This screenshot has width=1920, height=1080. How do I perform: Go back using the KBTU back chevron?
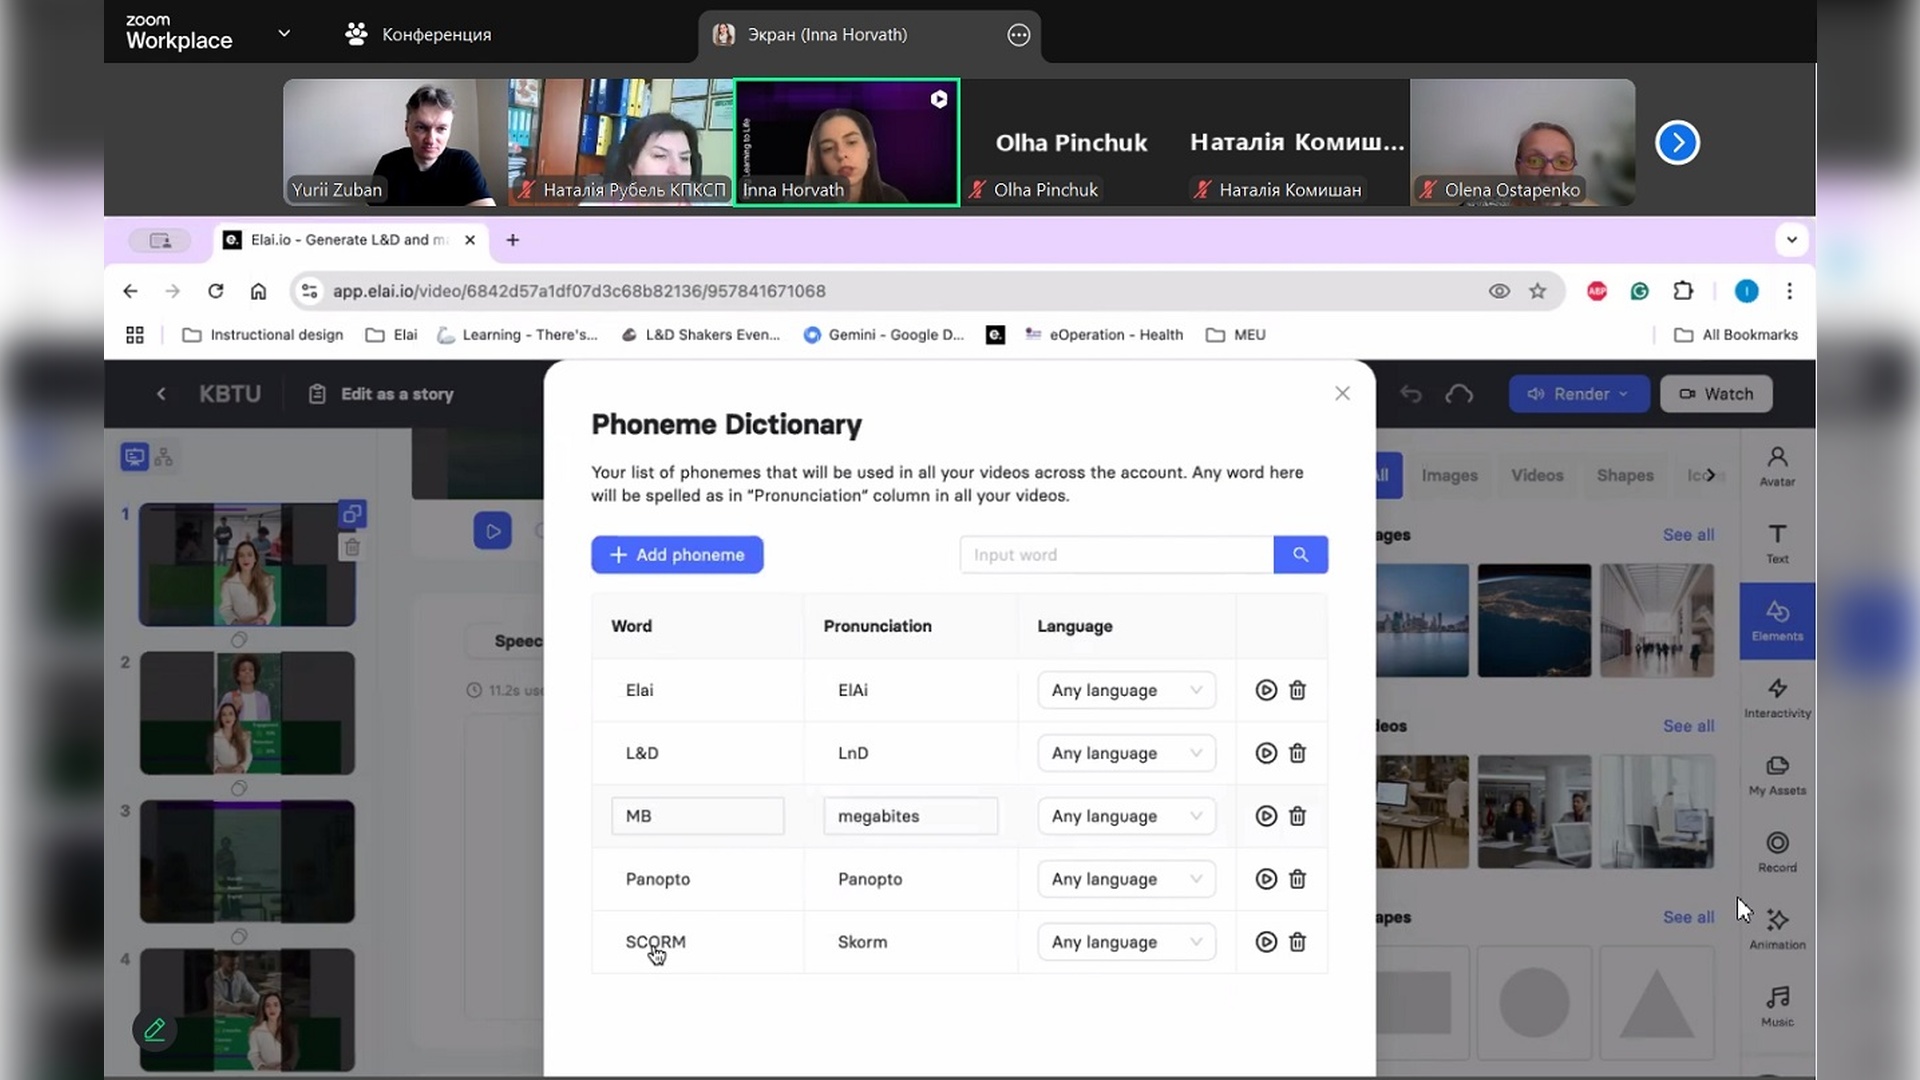(x=161, y=394)
